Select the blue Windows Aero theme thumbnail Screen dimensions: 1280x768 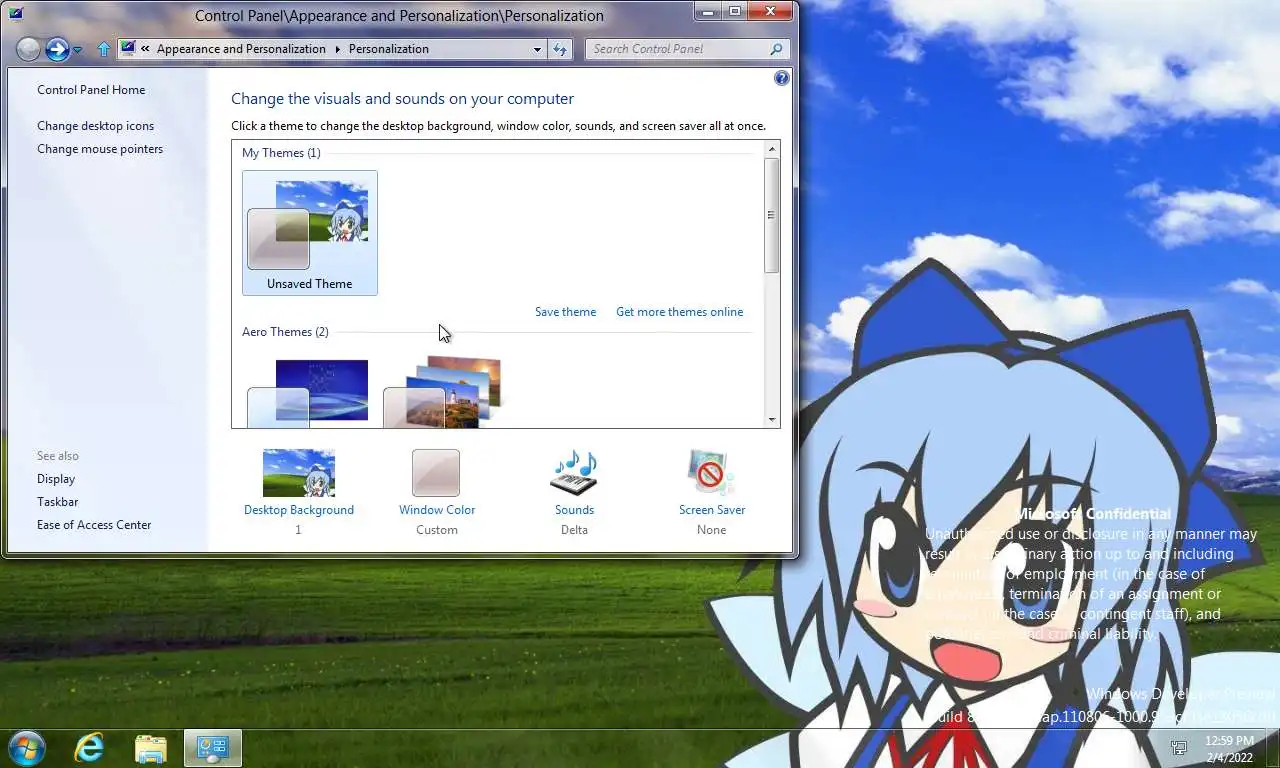coord(310,392)
